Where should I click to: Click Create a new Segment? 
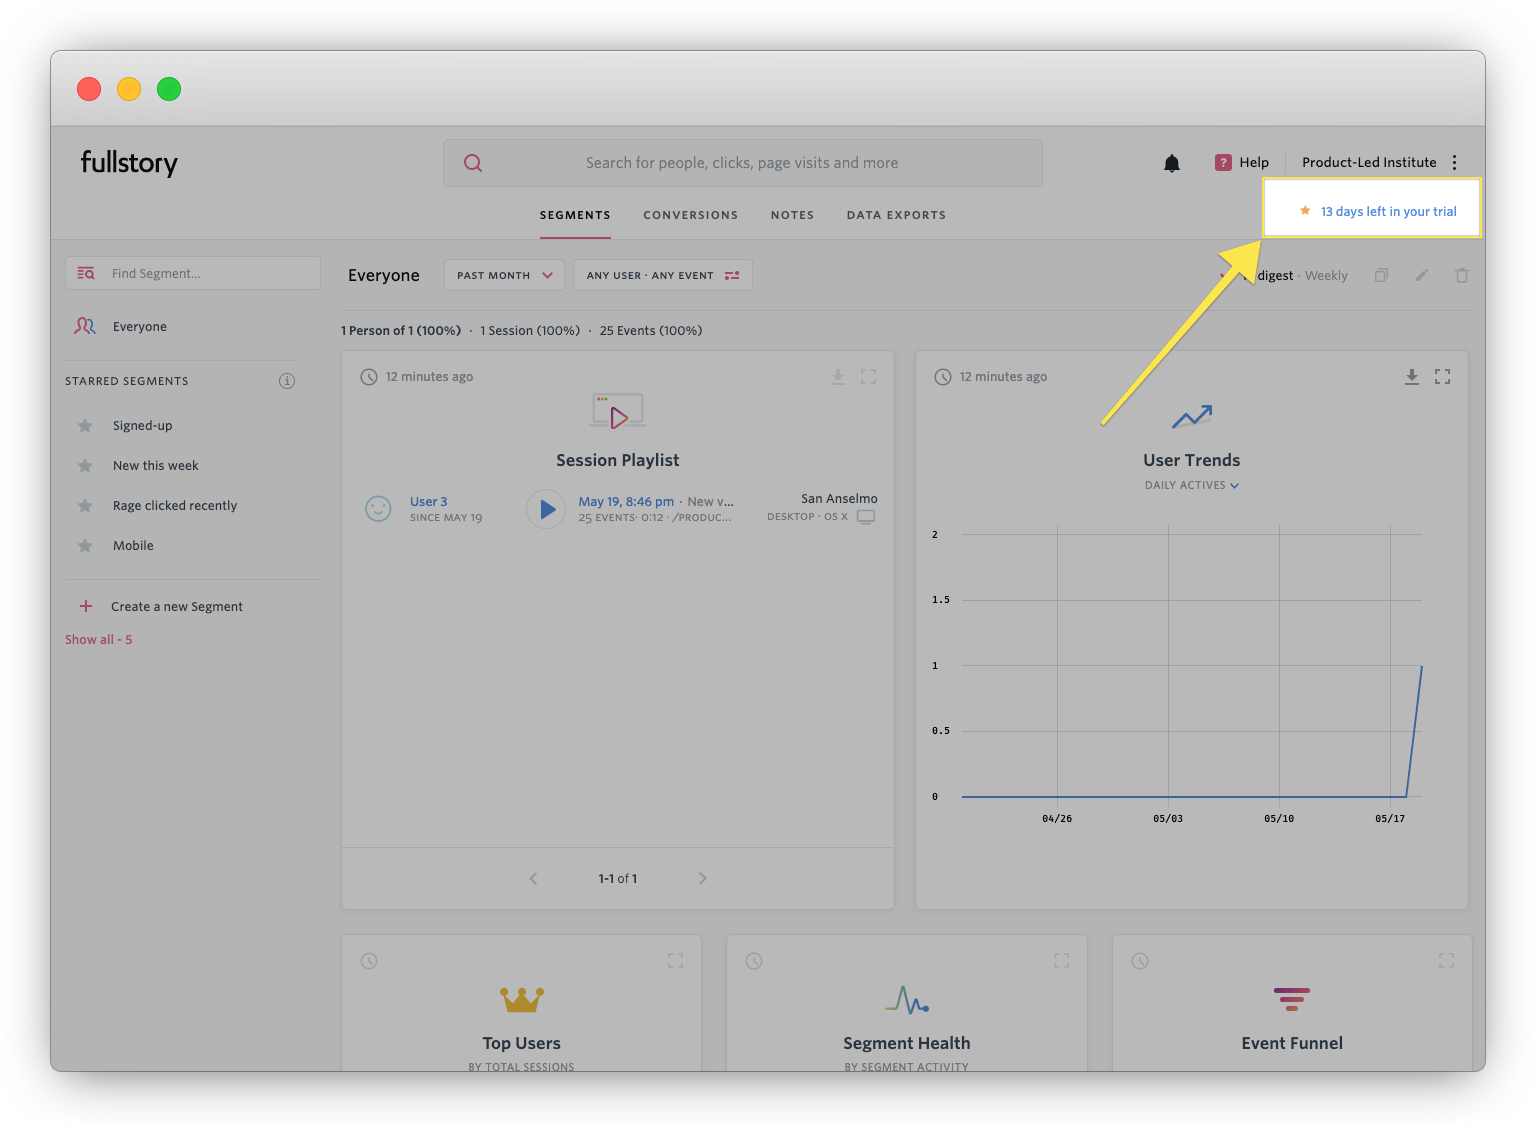tap(176, 607)
